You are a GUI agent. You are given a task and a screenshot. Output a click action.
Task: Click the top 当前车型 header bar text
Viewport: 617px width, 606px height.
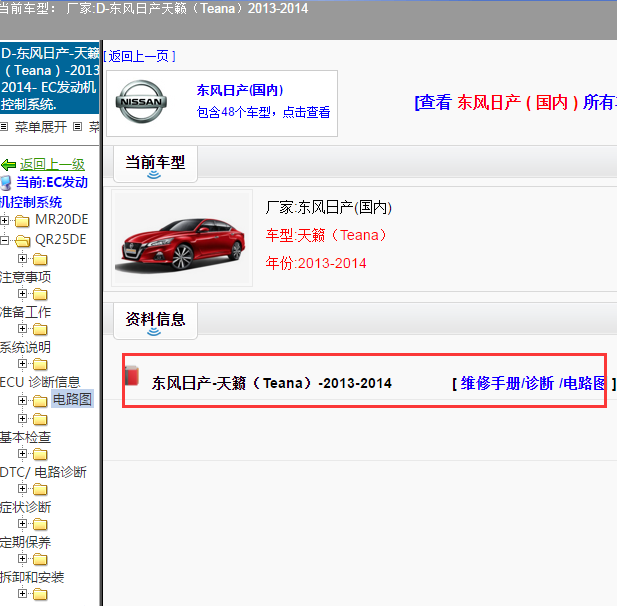click(153, 8)
